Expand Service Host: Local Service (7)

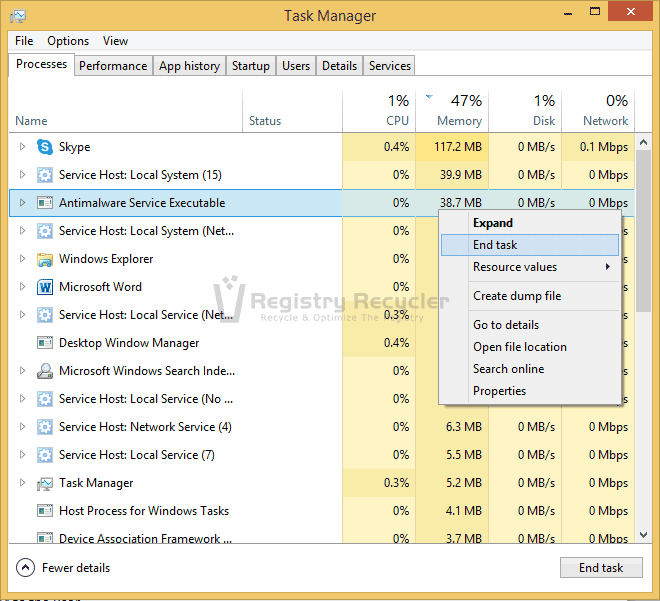pyautogui.click(x=22, y=455)
